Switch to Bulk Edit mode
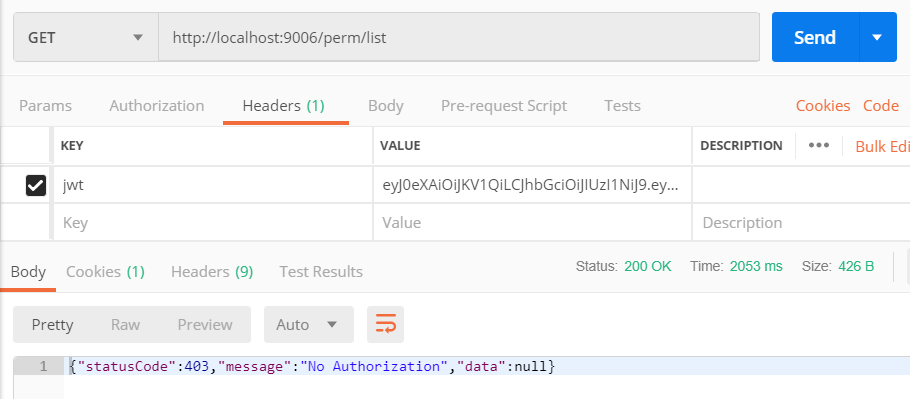Image resolution: width=910 pixels, height=399 pixels. pos(882,147)
